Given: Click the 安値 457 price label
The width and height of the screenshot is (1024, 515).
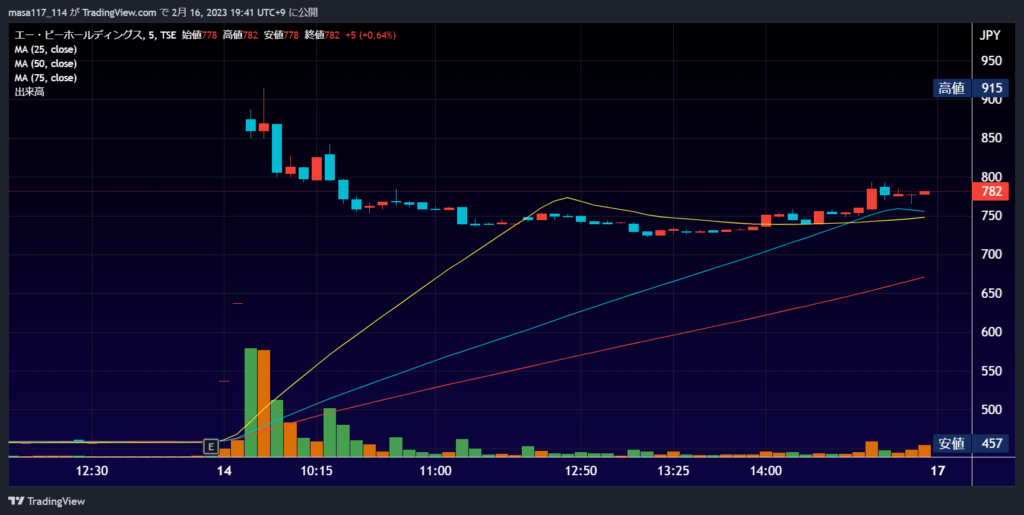Looking at the screenshot, I should 971,444.
